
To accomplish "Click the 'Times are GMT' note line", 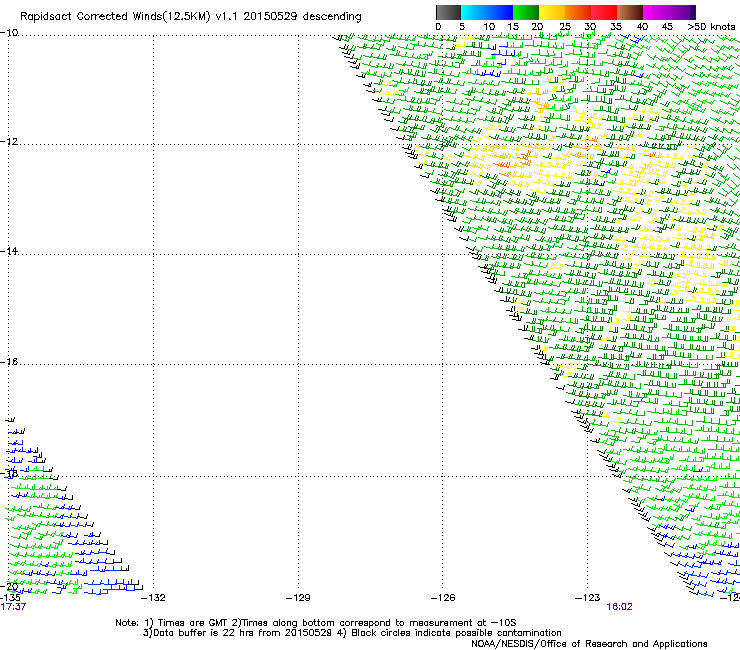I will 315,623.
